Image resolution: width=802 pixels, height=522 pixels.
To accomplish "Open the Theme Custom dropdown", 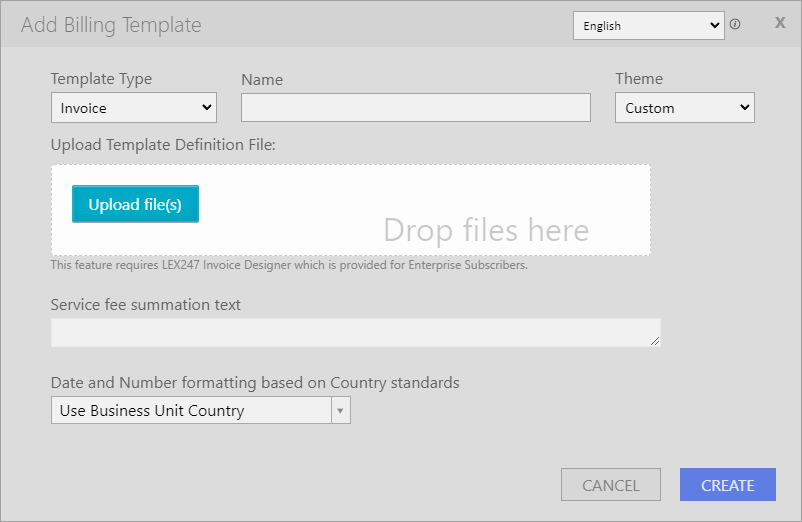I will coord(684,107).
